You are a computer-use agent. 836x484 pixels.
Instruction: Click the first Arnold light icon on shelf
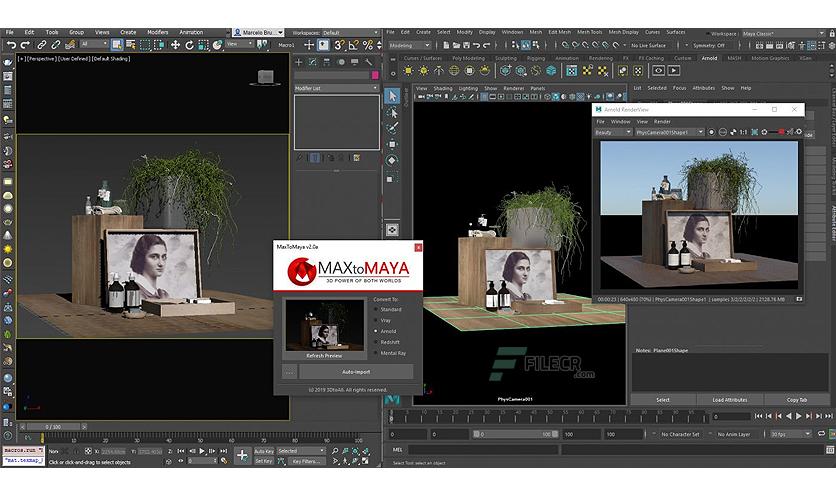coord(408,70)
